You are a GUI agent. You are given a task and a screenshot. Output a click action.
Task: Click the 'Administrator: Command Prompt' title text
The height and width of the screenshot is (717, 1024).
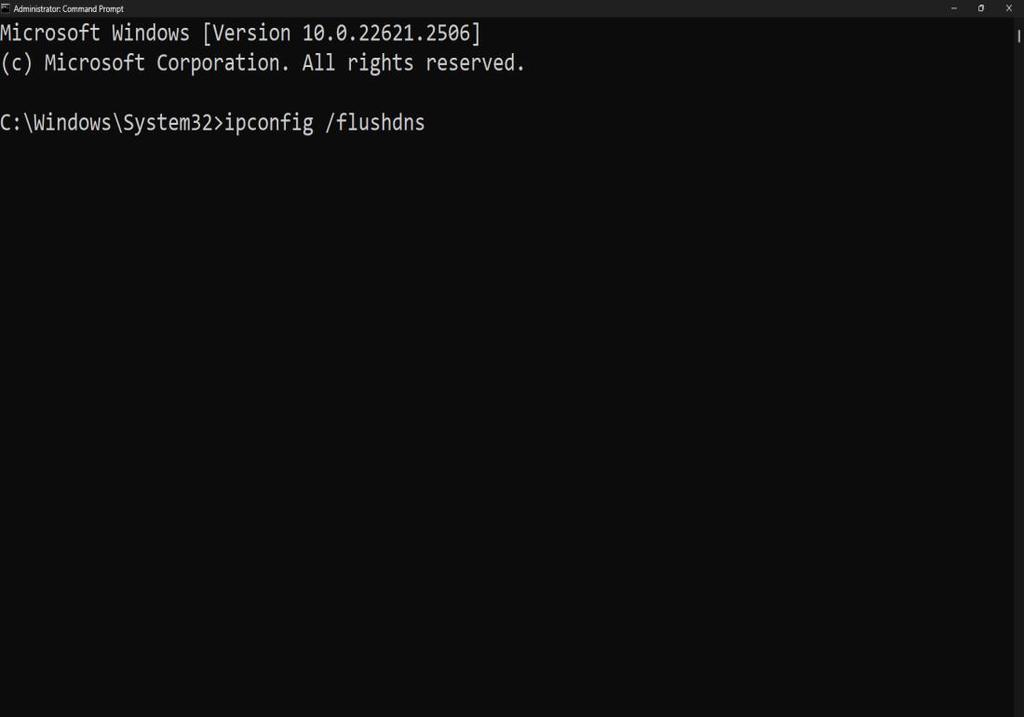[69, 8]
